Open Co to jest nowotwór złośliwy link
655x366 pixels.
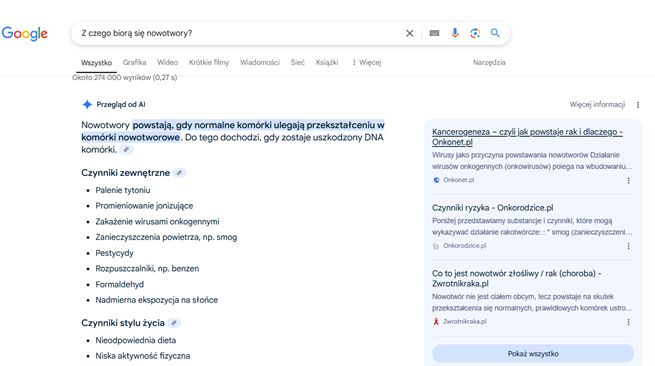[x=517, y=278]
